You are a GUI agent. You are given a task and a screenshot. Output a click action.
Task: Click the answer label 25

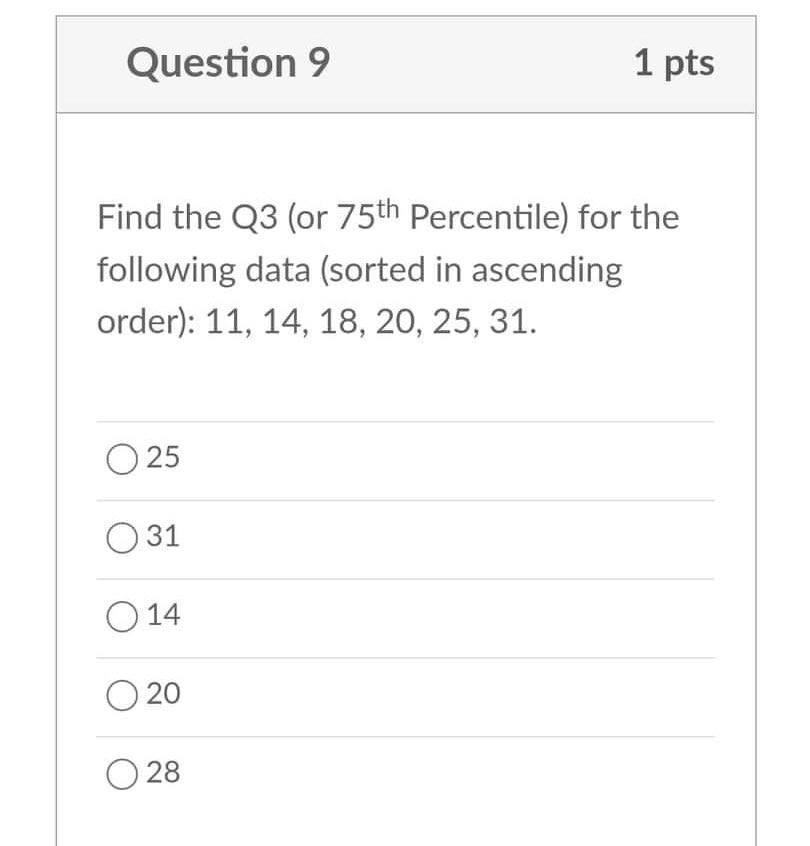(163, 458)
